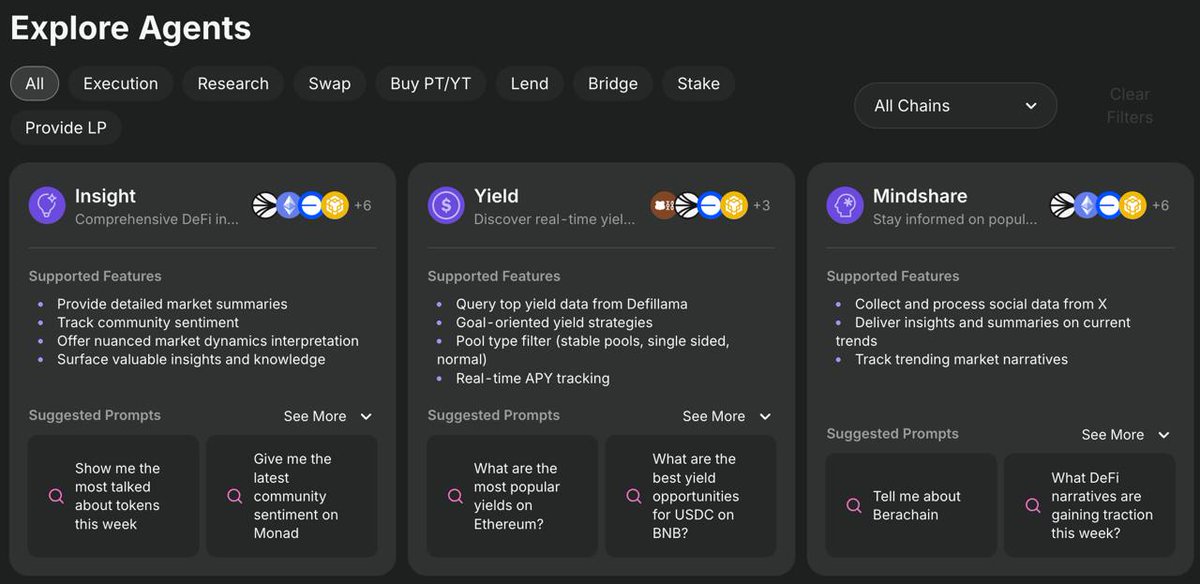Click the Berachain bear icon on Yield card
Screen dimensions: 1200x584
[664, 205]
